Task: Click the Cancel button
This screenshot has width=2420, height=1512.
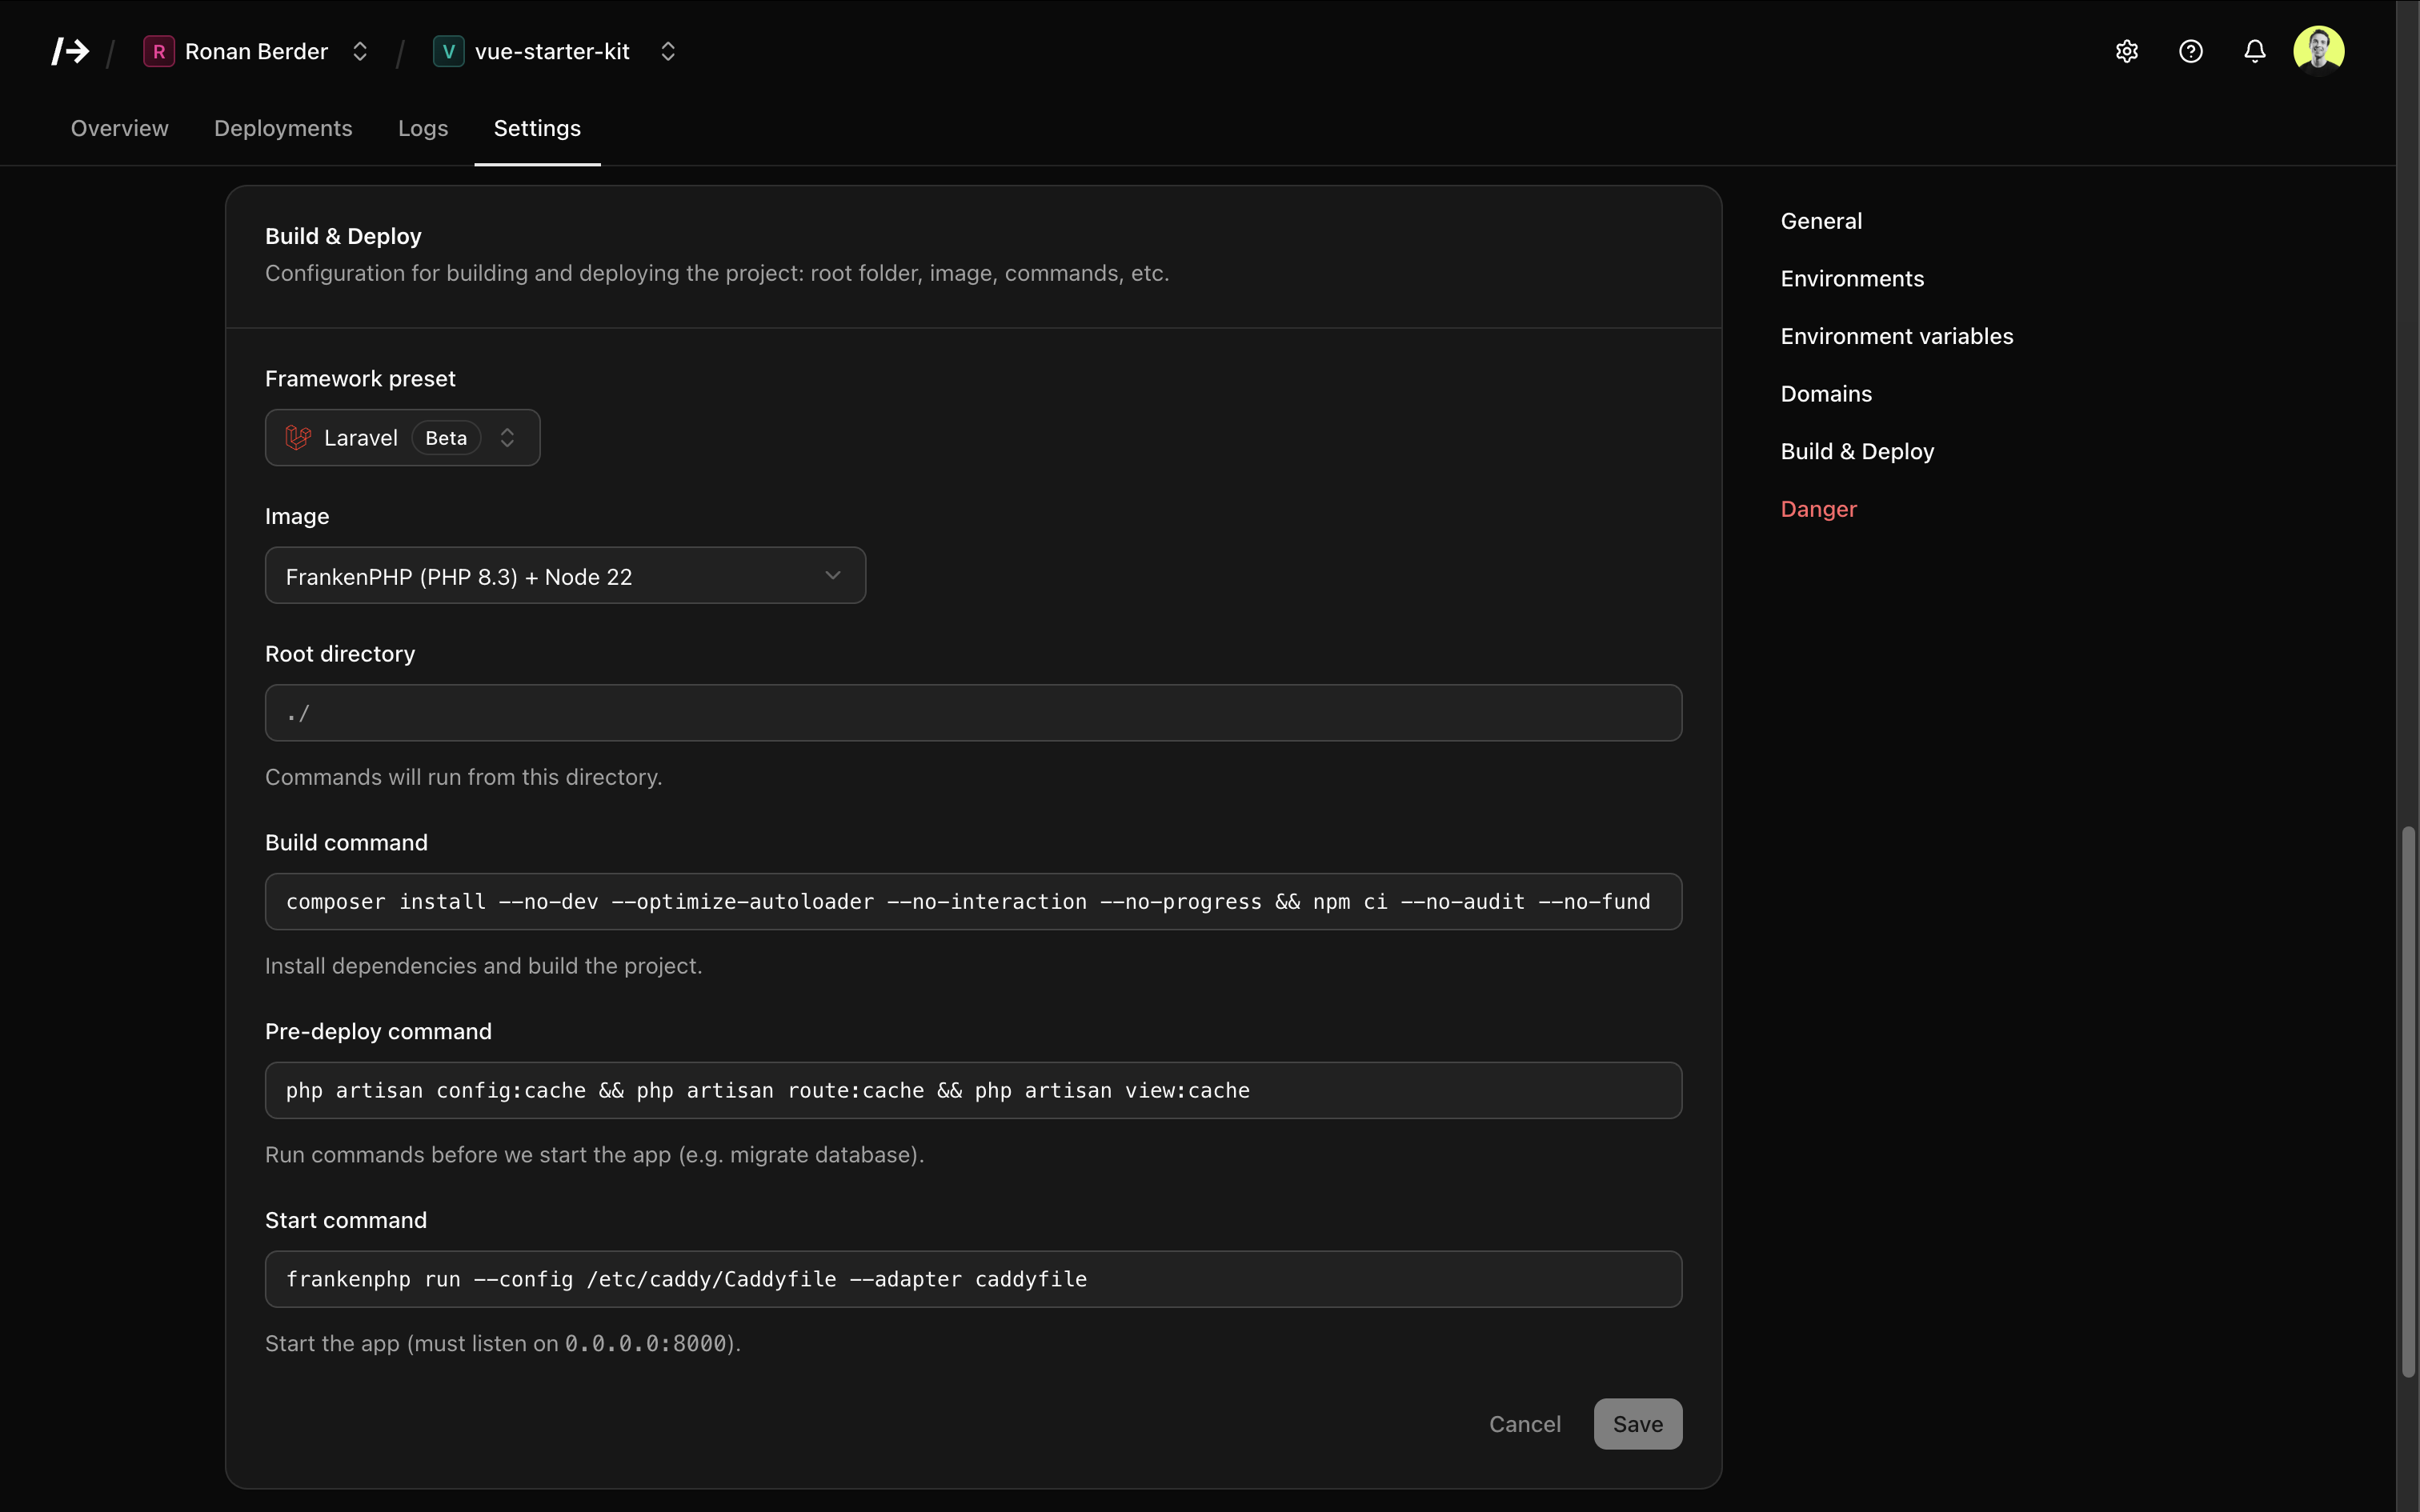Action: pos(1524,1424)
